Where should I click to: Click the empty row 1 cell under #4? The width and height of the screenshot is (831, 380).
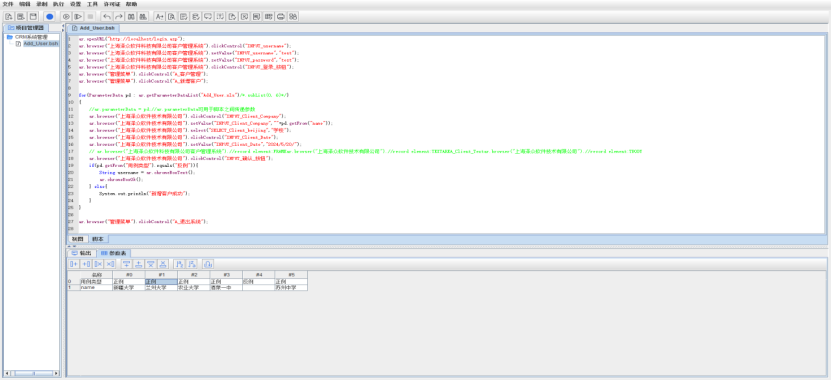click(258, 287)
